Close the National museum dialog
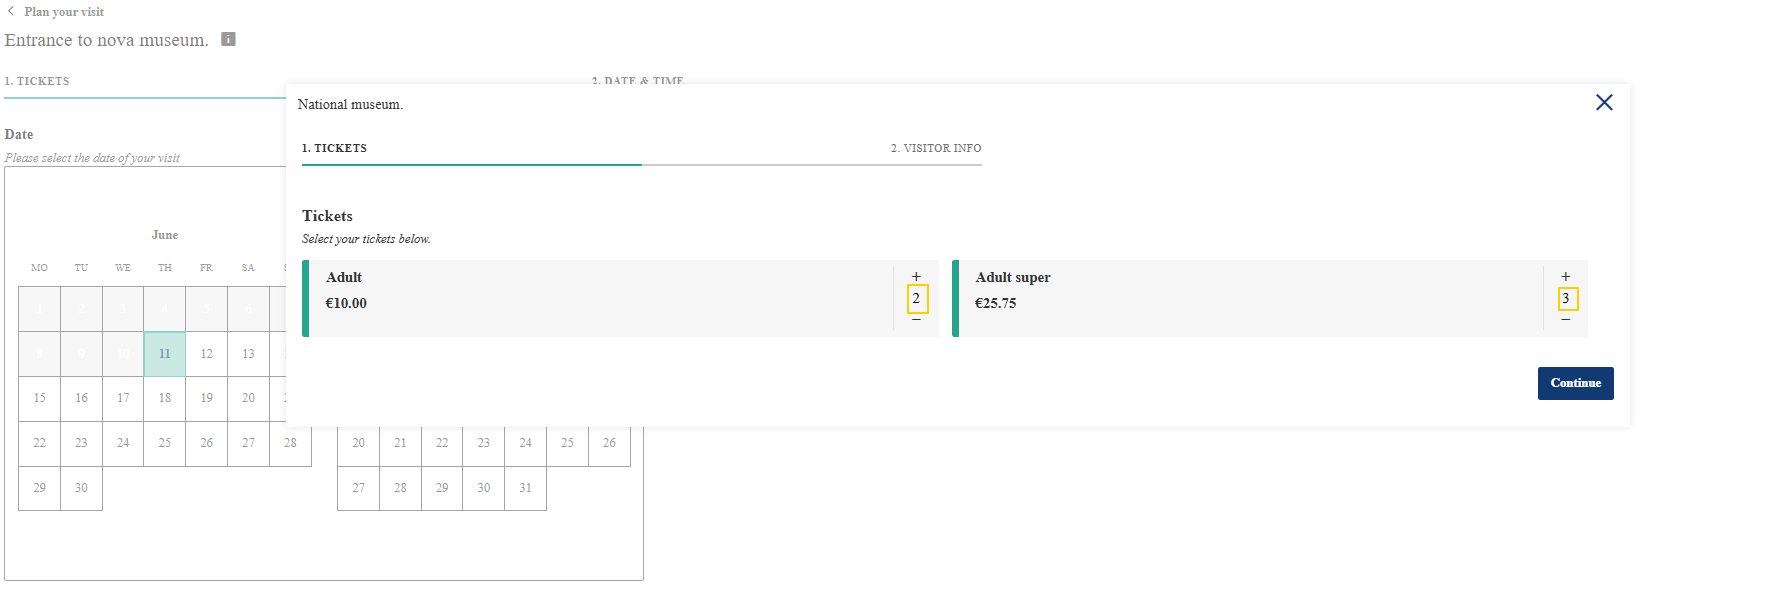The image size is (1779, 589). 1604,102
